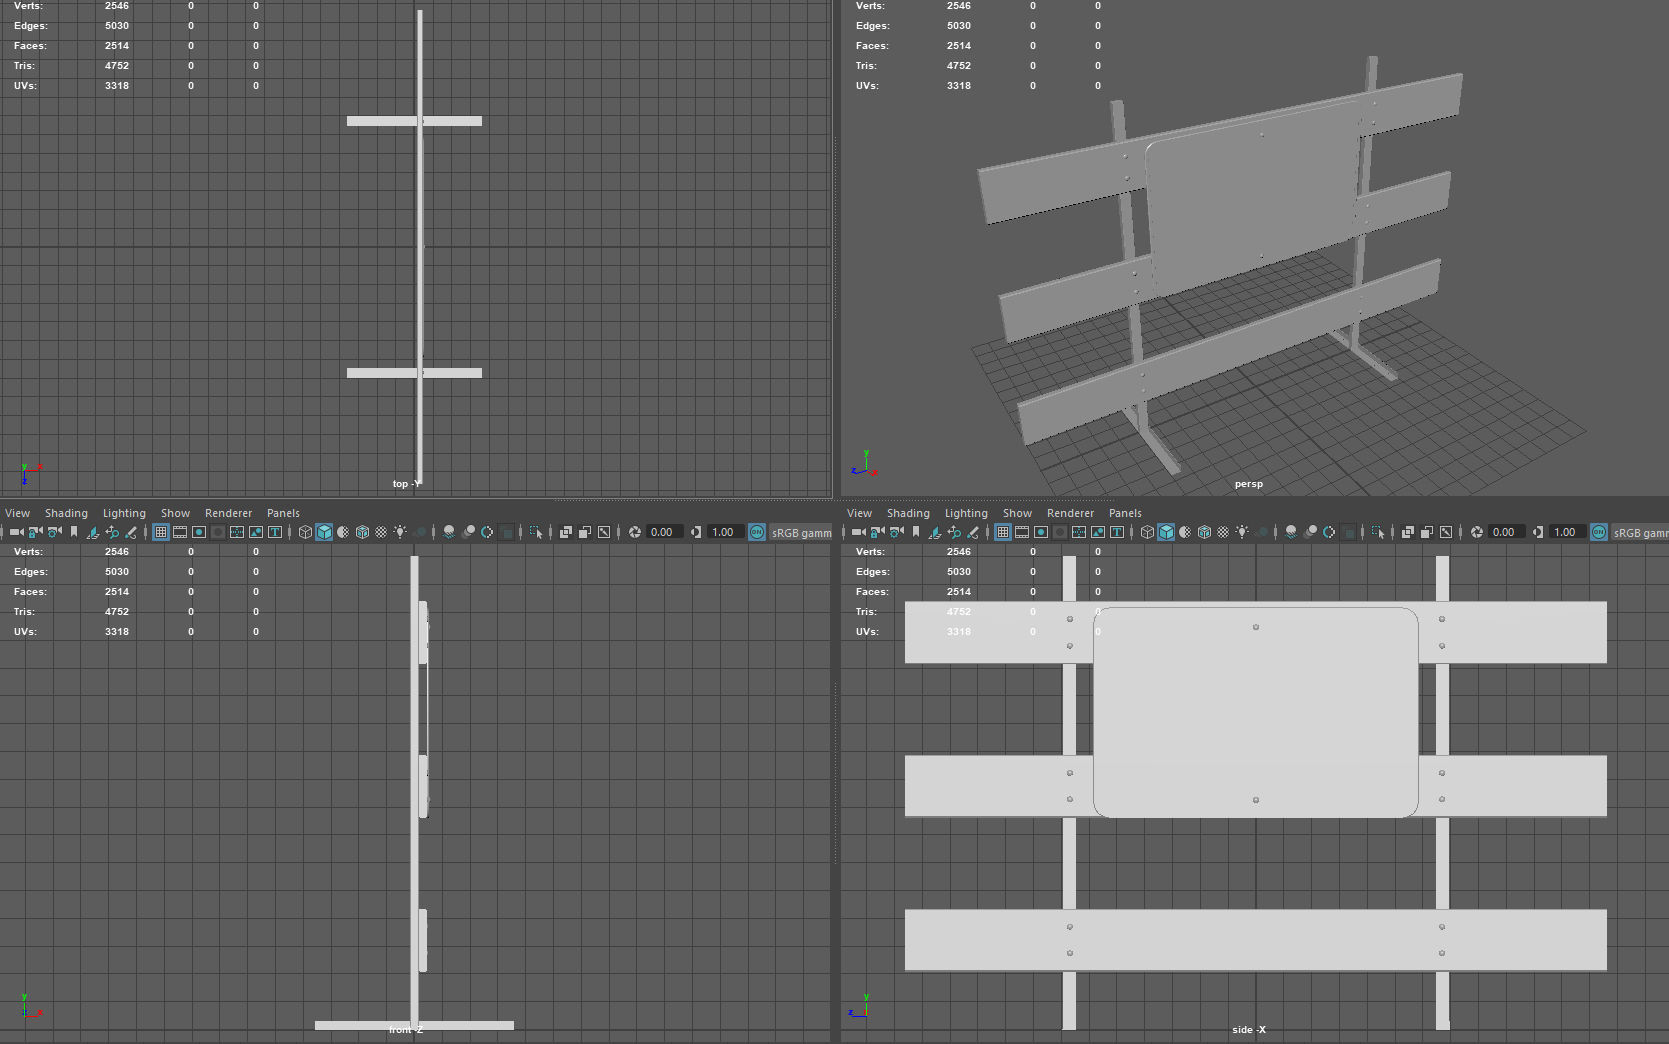1669x1044 pixels.
Task: Click gamma value field 1.00 in front panel
Action: click(724, 532)
